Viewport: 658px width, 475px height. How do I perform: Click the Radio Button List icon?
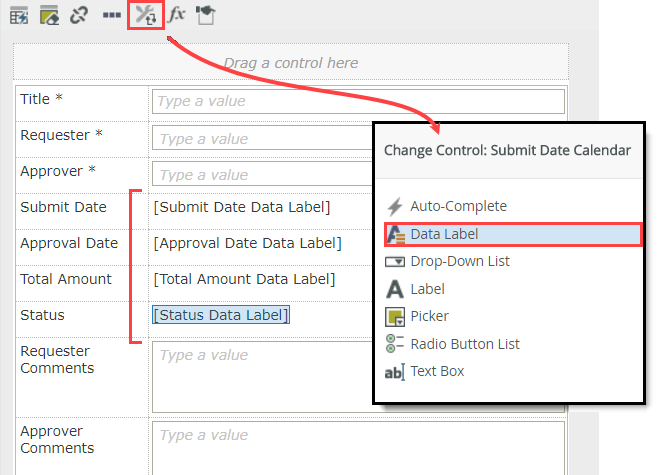click(394, 344)
